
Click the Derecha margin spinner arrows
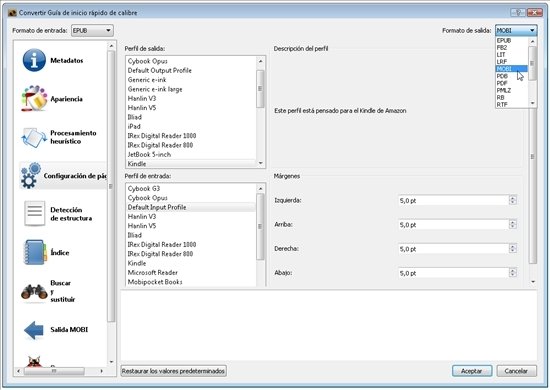[x=513, y=249]
